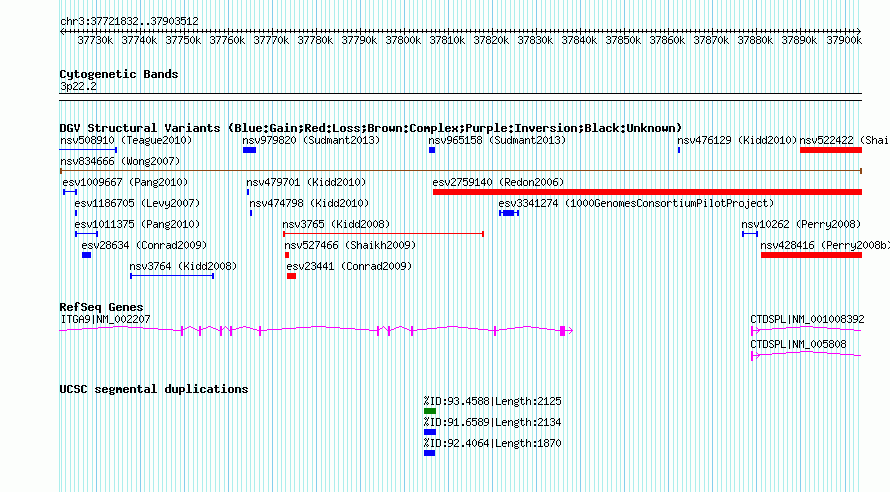Select the blue esv28634 gain block

(86, 255)
